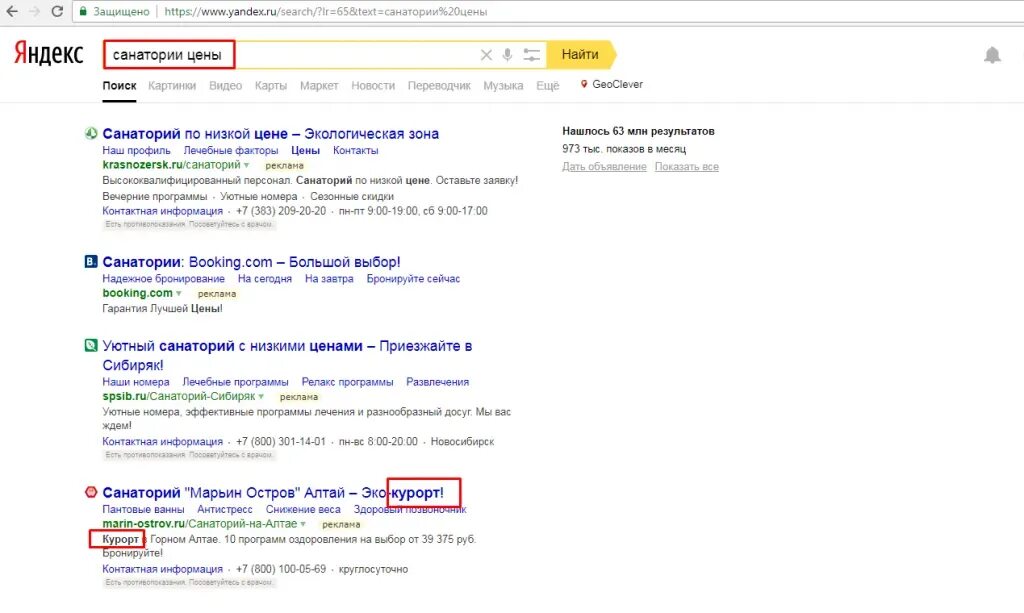Open the 'Наши номера' sitelink
The image size is (1024, 613).
click(136, 382)
